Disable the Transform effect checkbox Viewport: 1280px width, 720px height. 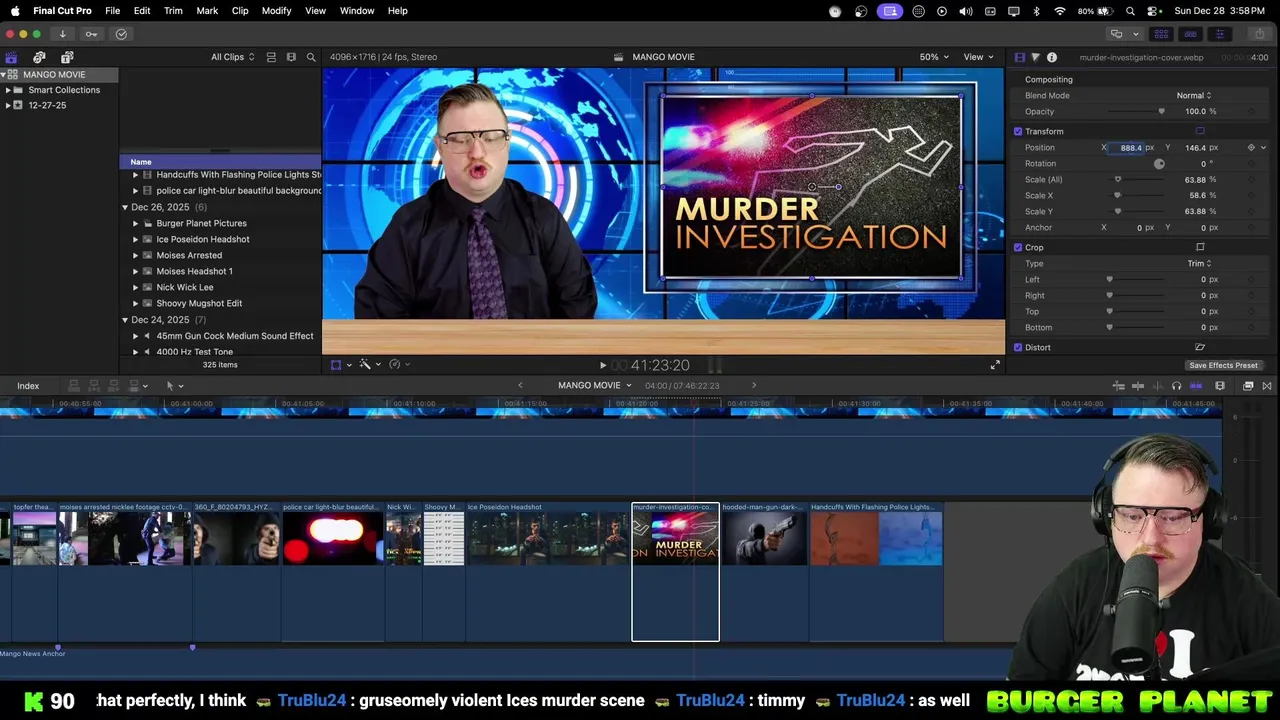[x=1018, y=131]
